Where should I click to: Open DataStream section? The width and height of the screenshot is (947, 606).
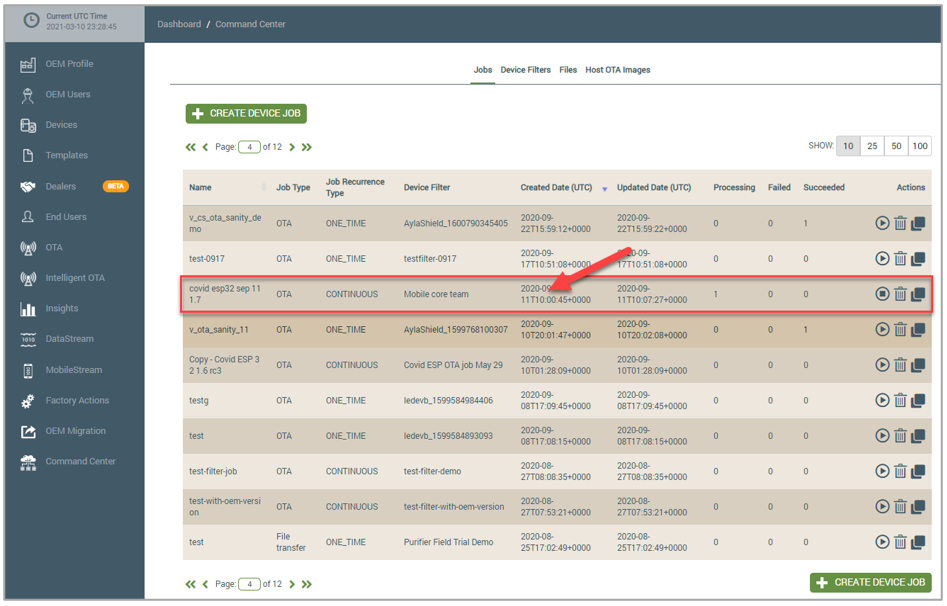point(69,339)
